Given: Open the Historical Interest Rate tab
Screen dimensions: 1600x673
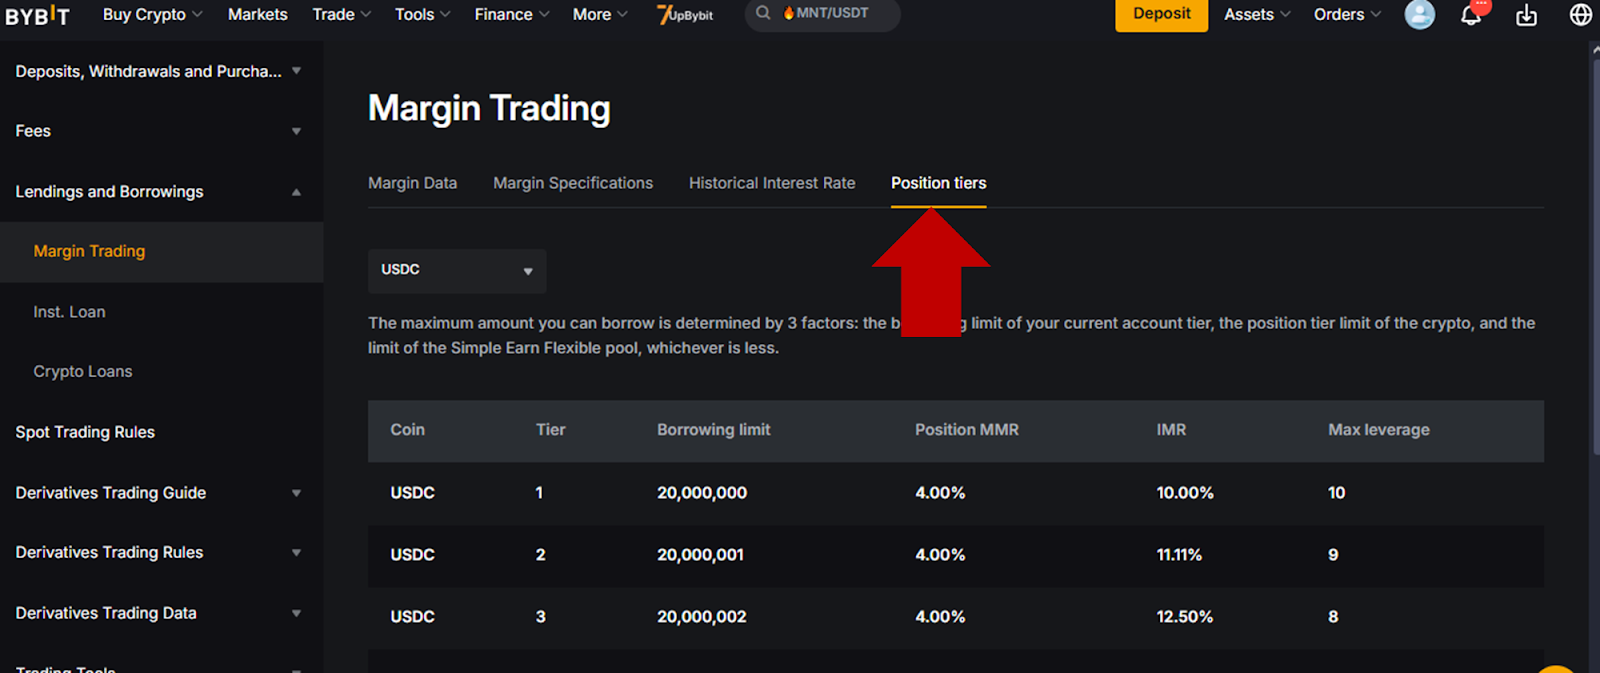Looking at the screenshot, I should [x=772, y=183].
